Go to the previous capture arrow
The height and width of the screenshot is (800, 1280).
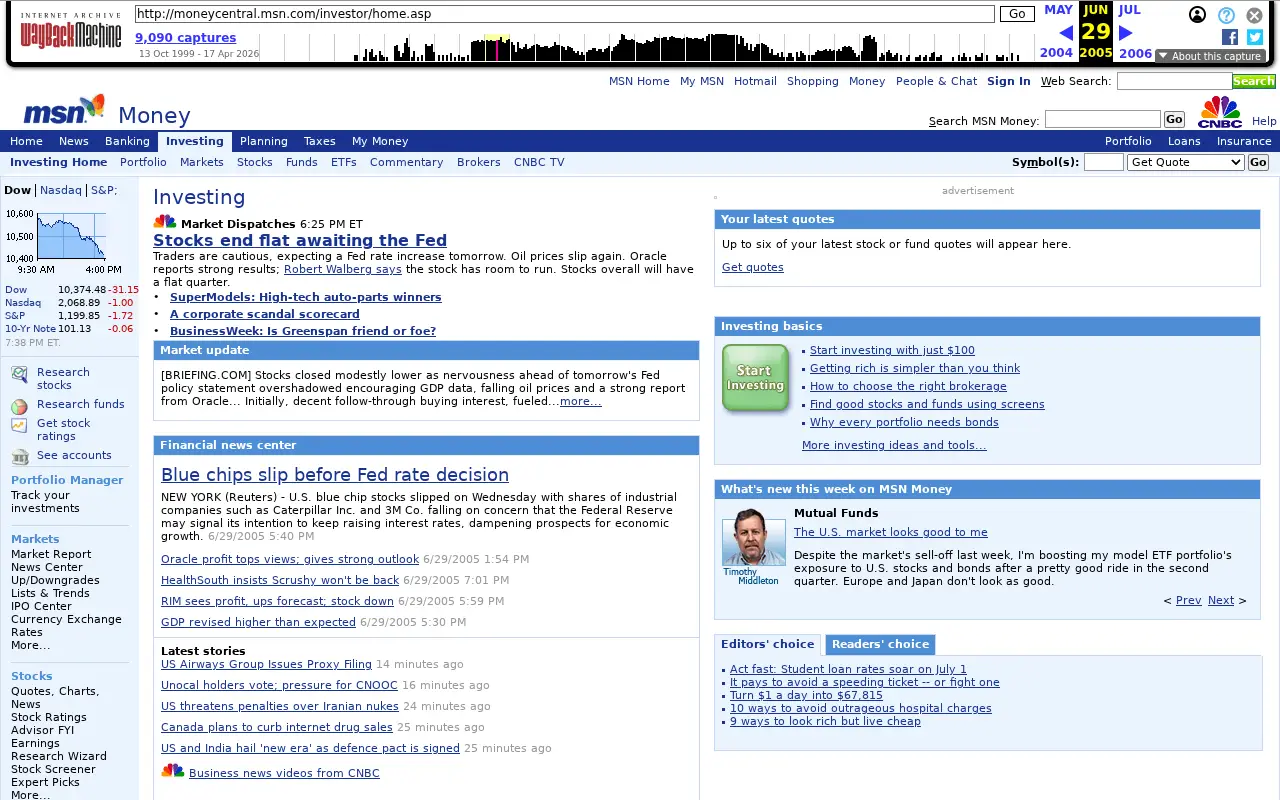point(1065,33)
